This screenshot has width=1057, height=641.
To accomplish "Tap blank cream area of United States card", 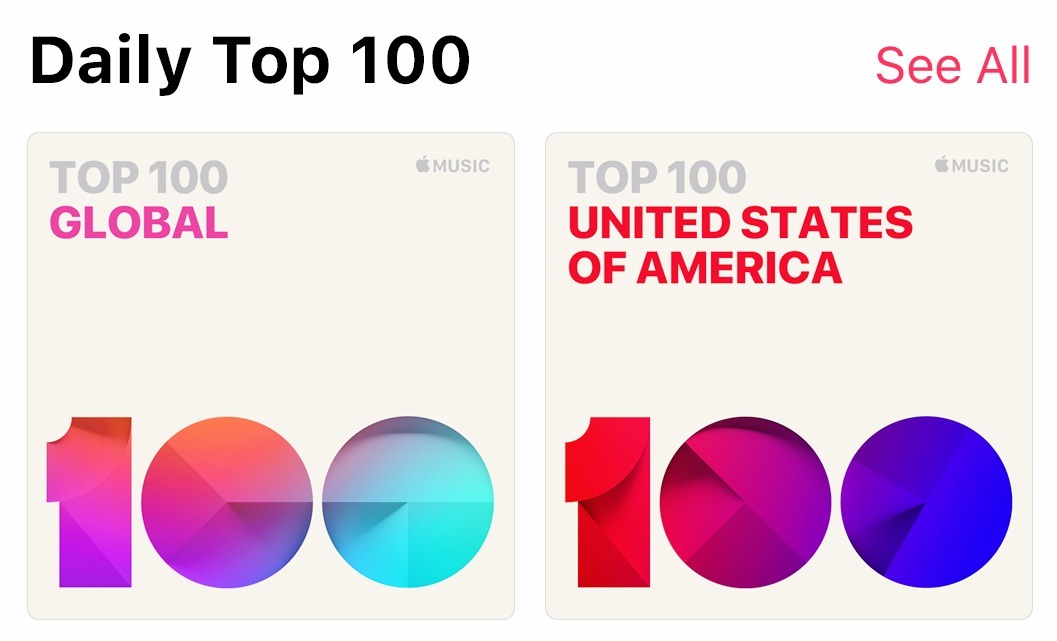I will [789, 350].
